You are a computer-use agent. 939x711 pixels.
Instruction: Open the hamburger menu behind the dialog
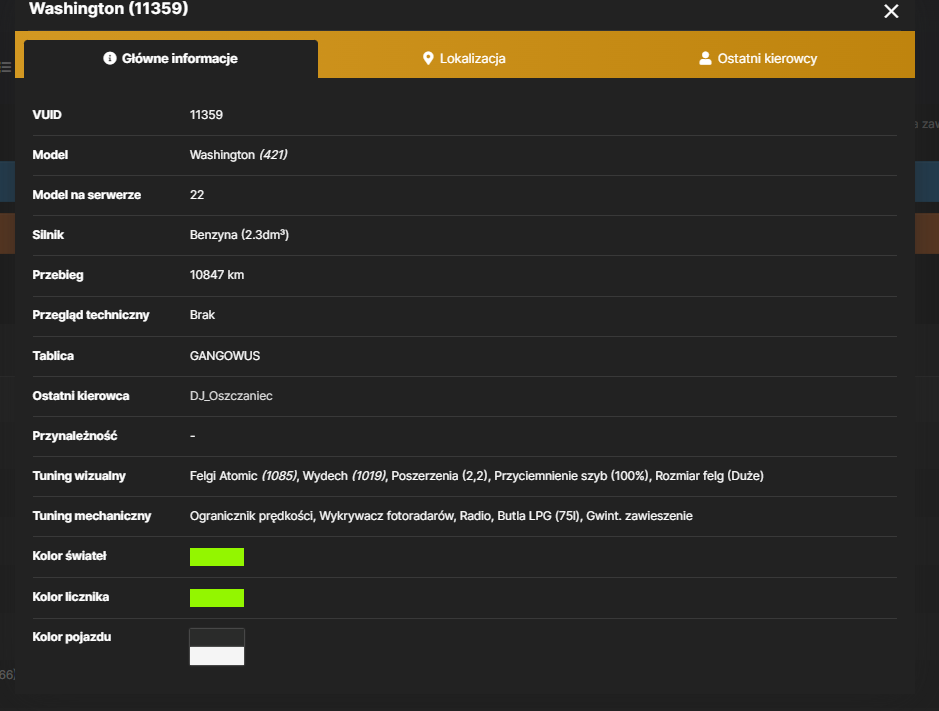click(6, 67)
